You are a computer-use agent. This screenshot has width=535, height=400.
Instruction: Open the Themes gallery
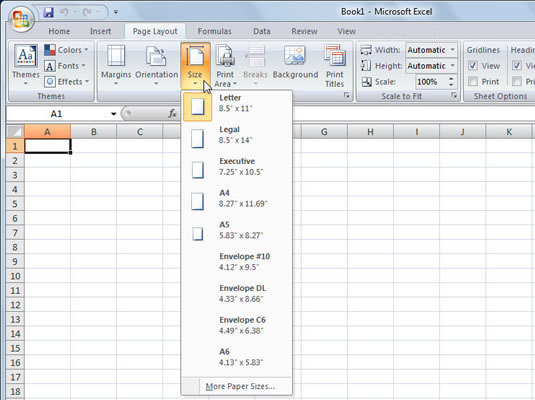click(x=26, y=65)
